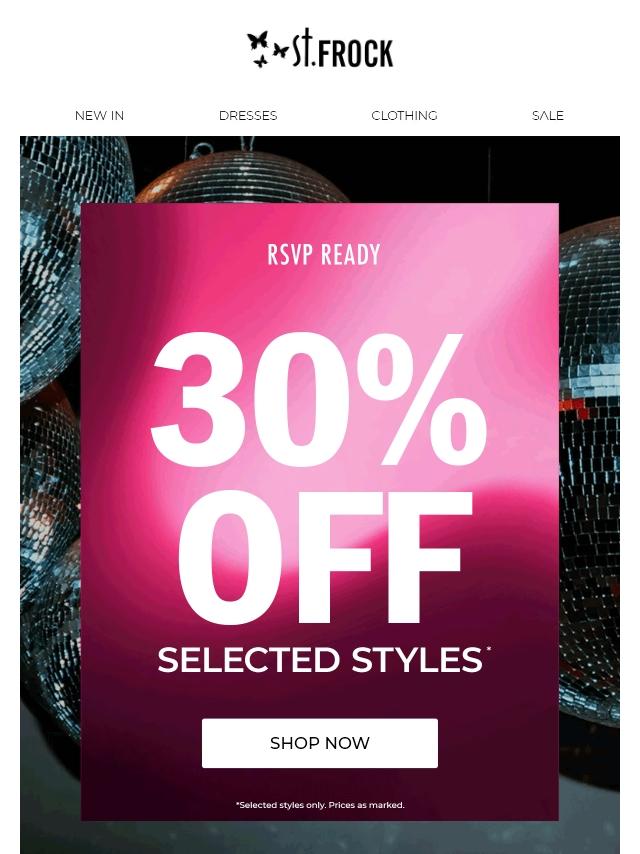
Task: Open the NEW IN menu link
Action: 99,115
